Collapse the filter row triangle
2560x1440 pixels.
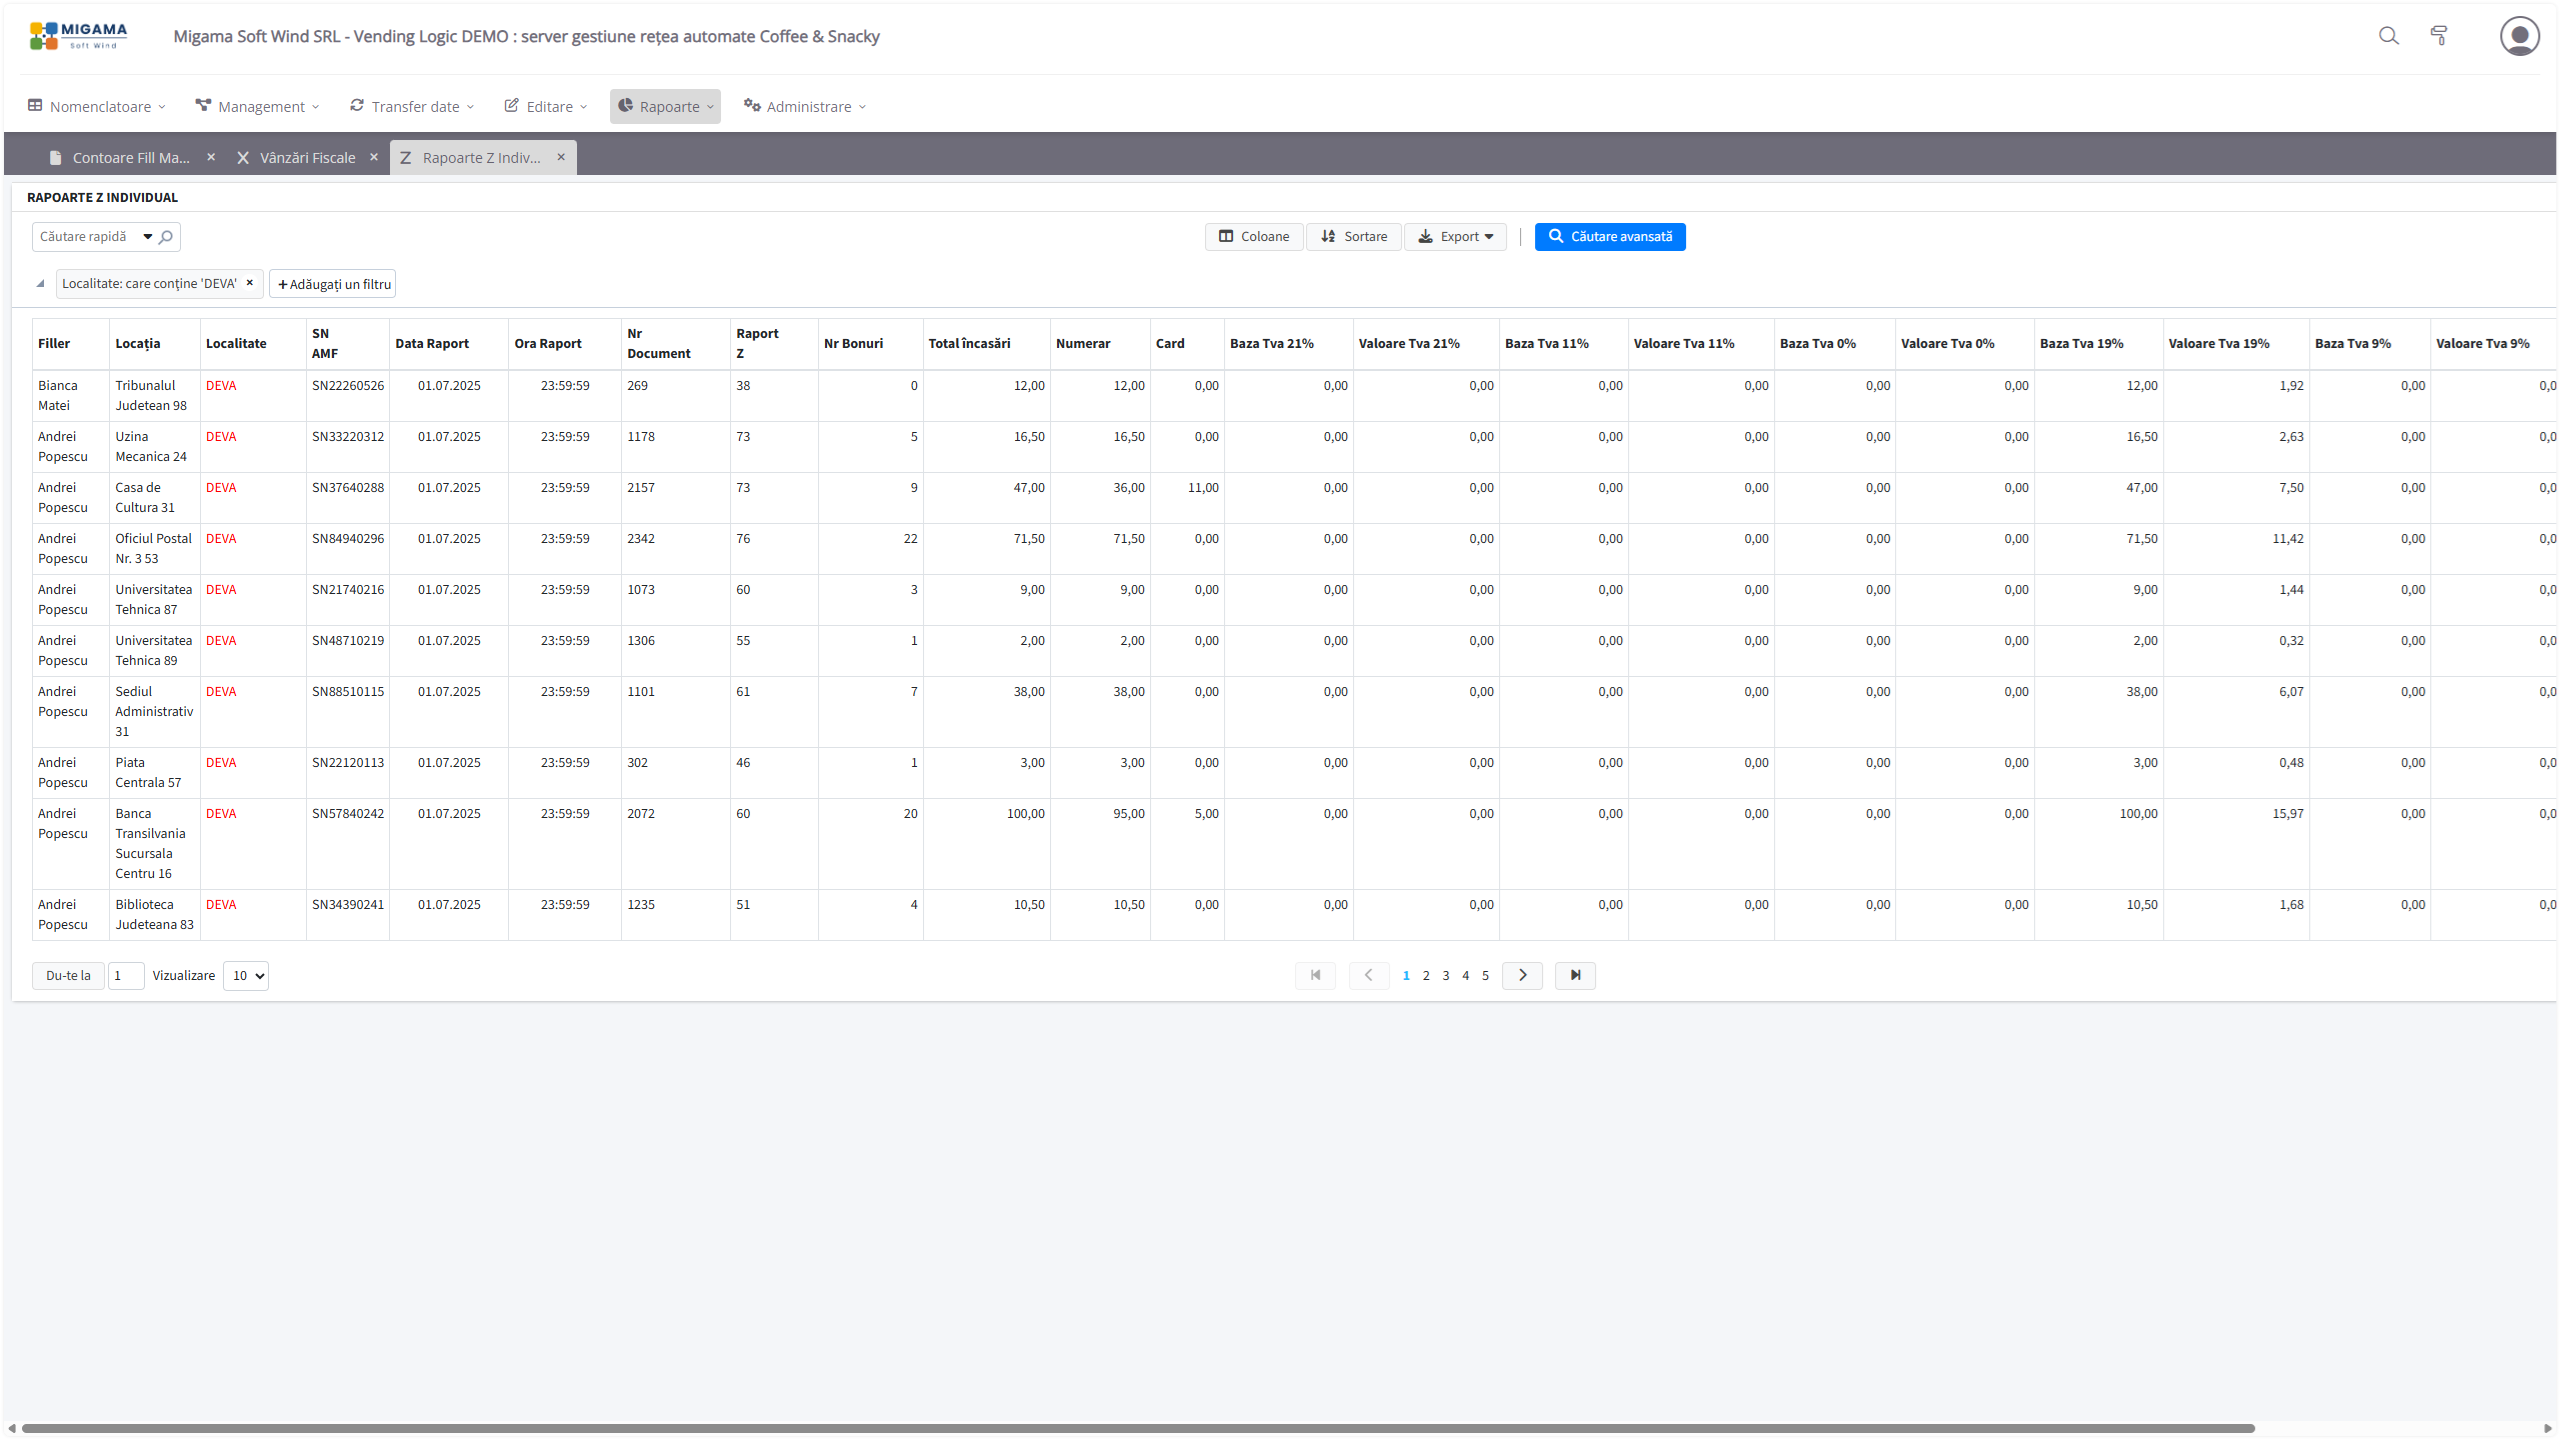(x=40, y=284)
